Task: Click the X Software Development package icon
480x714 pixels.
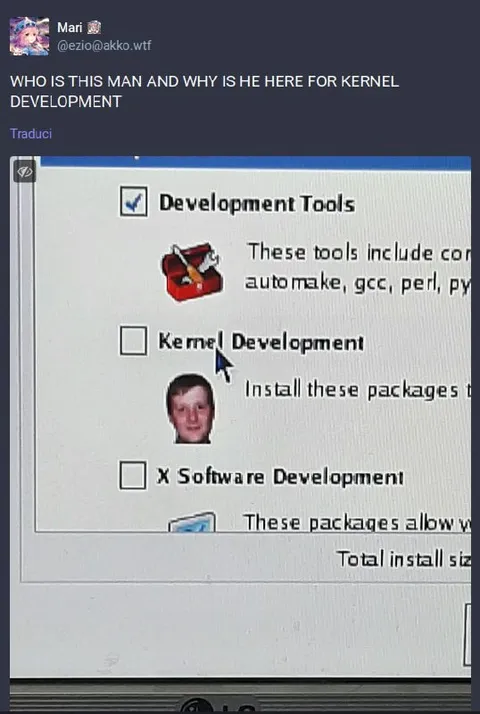Action: click(x=192, y=522)
